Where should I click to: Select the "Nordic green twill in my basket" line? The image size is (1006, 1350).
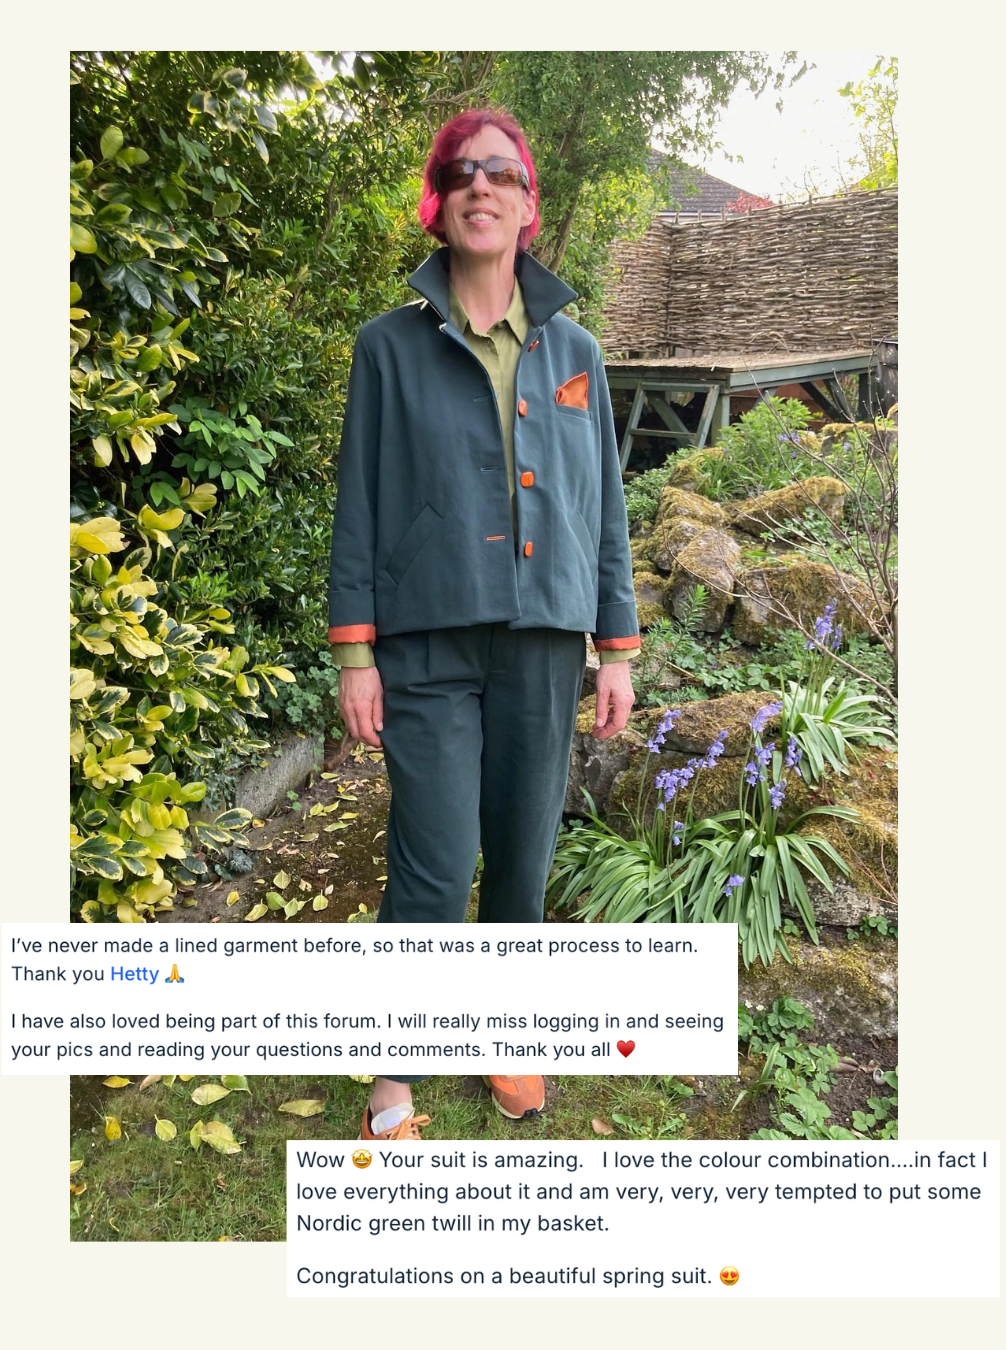452,1223
